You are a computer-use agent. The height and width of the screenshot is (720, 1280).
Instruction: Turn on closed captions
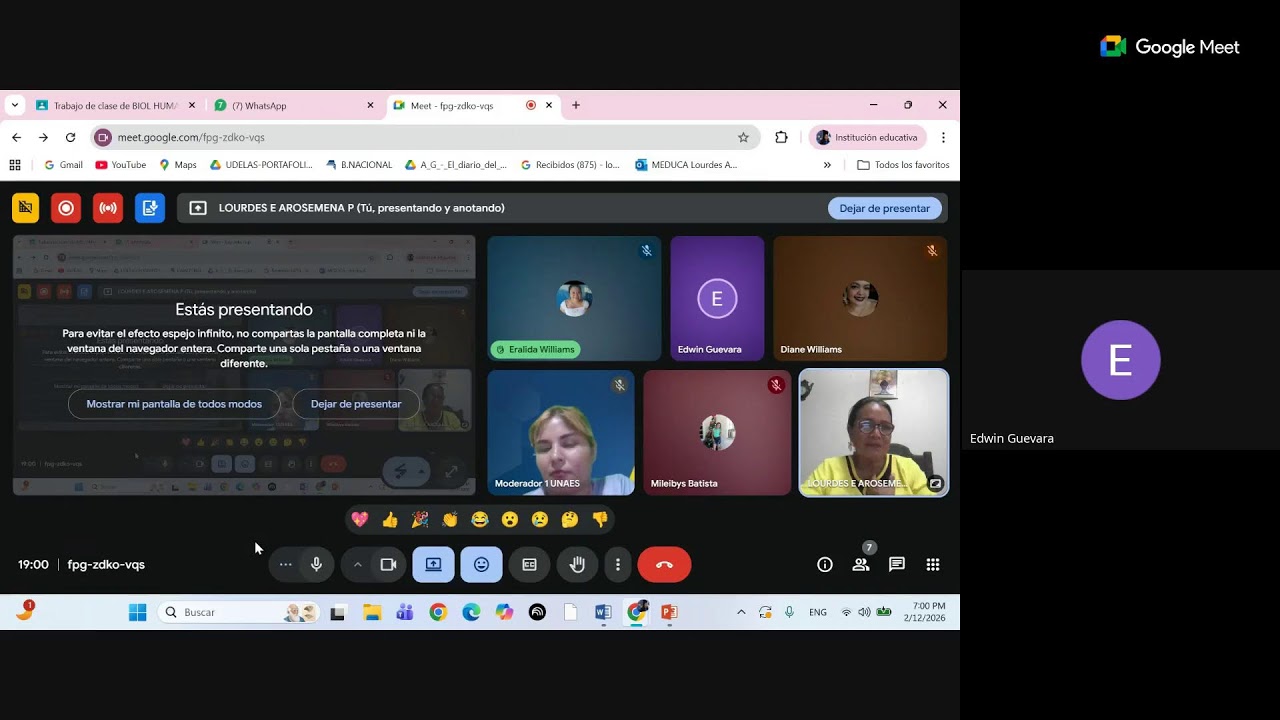[529, 564]
